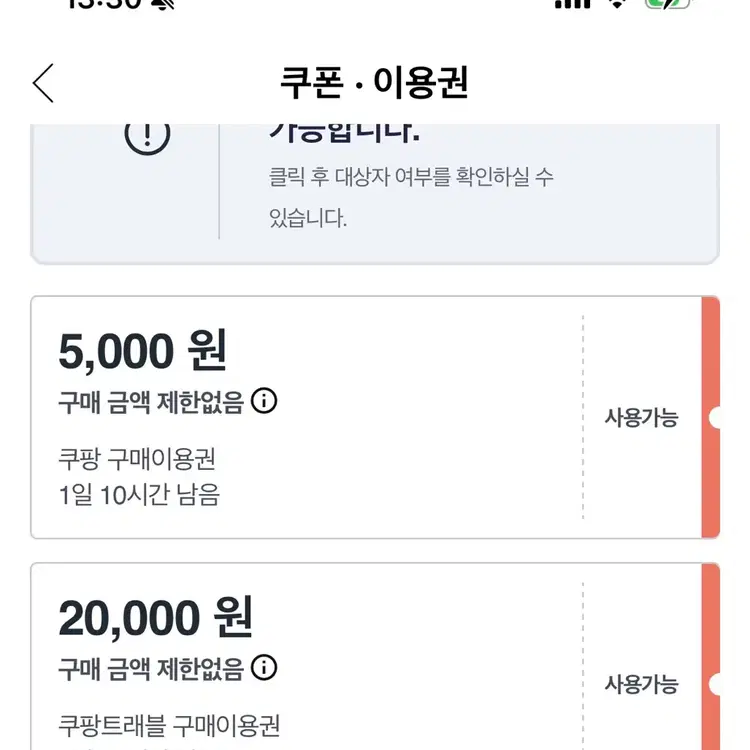750x750 pixels.
Task: Tap the battery icon in status bar
Action: tap(667, 4)
